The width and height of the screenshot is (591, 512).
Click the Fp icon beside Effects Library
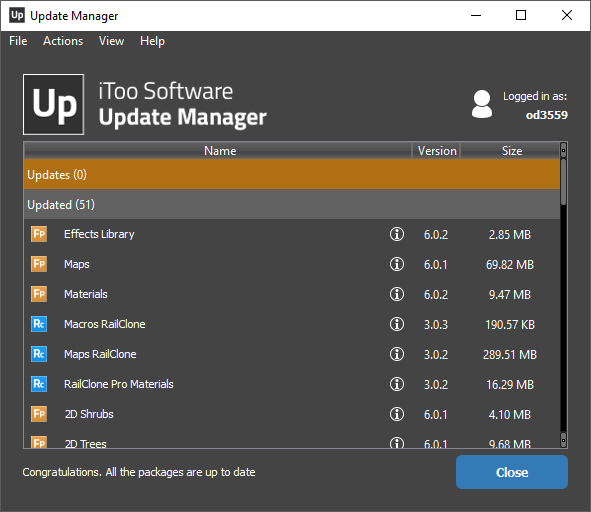39,234
